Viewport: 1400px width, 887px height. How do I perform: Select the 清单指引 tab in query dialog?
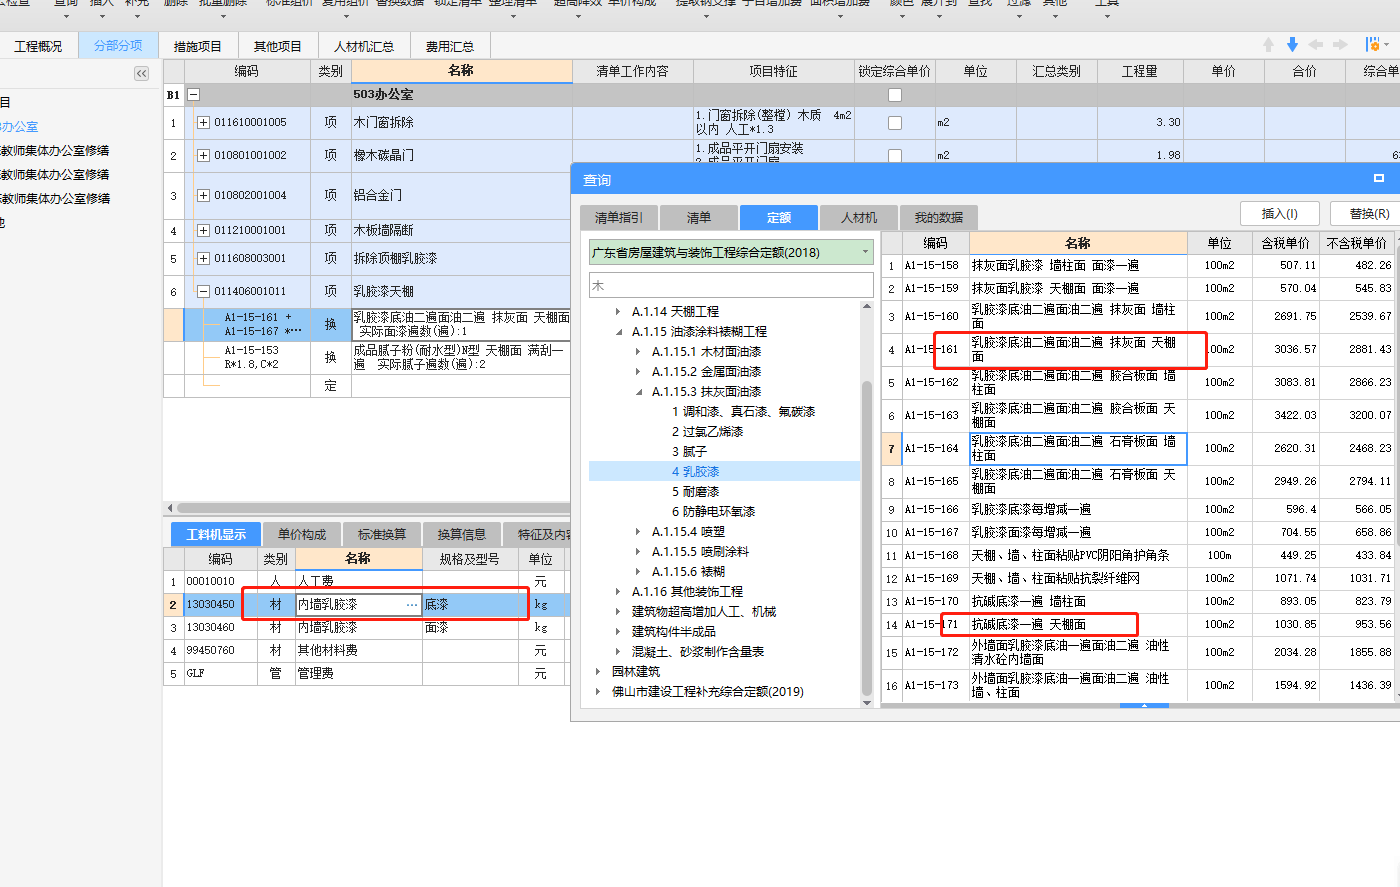click(619, 217)
